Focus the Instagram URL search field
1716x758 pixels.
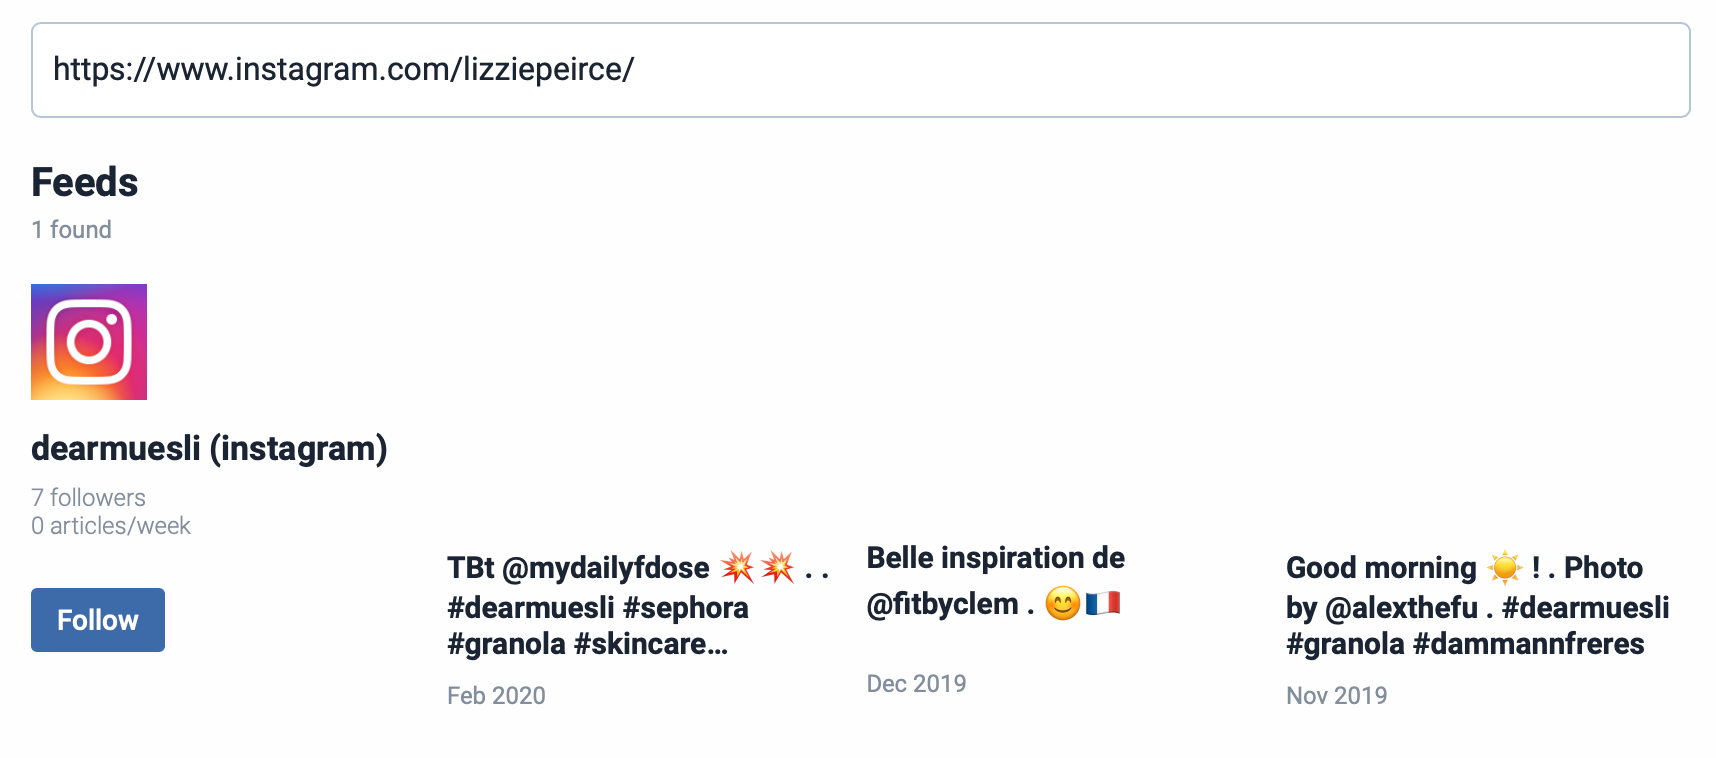[x=860, y=70]
